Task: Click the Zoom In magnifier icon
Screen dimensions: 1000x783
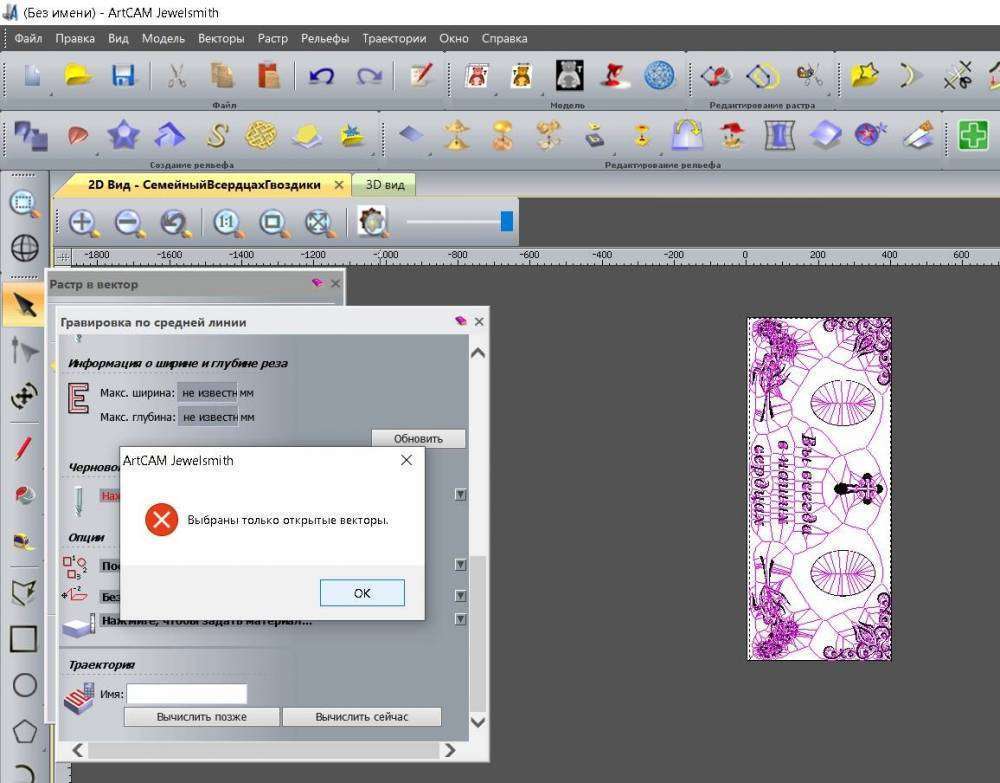Action: [x=81, y=222]
